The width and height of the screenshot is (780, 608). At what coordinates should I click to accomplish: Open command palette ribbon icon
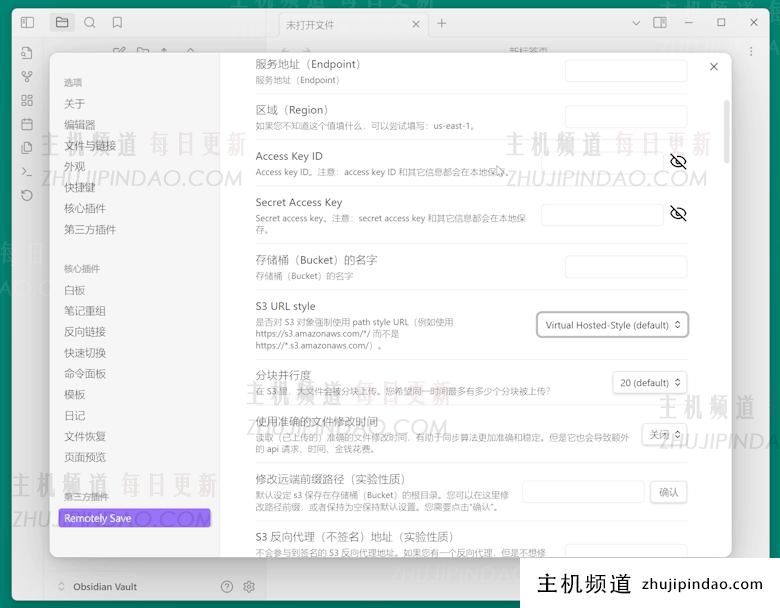27,171
